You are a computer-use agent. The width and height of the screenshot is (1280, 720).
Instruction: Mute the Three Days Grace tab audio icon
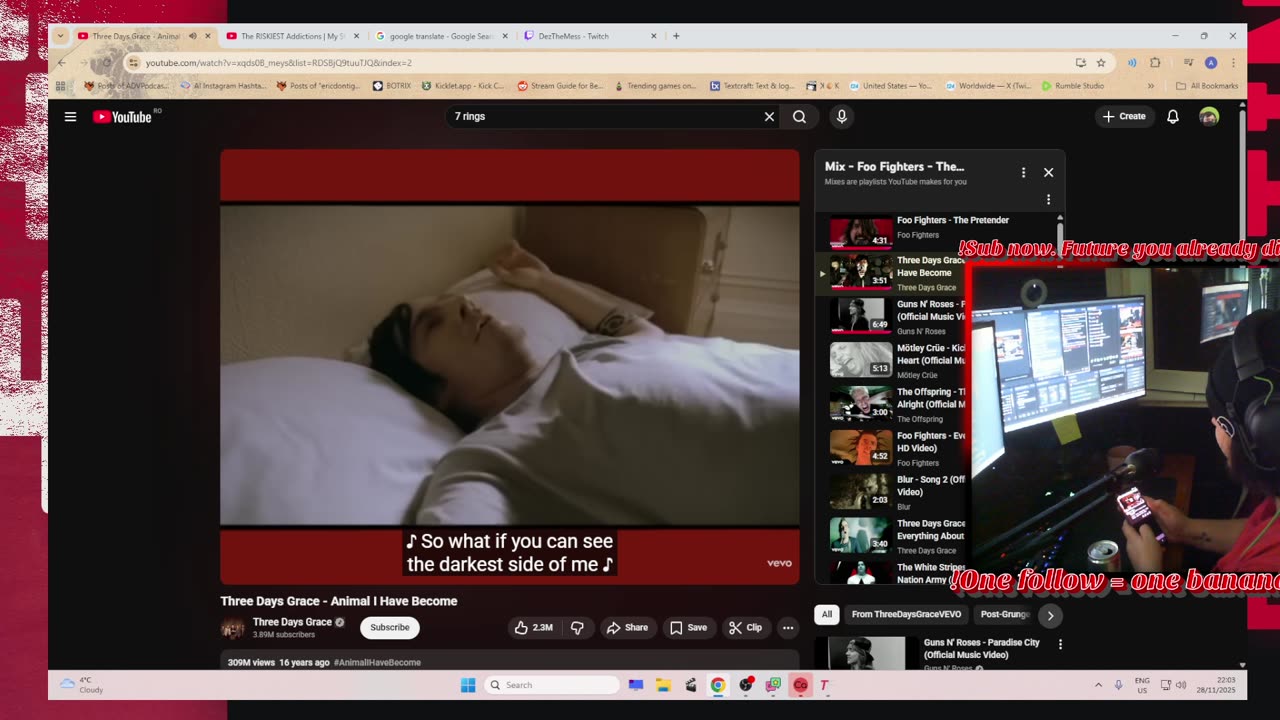[193, 36]
